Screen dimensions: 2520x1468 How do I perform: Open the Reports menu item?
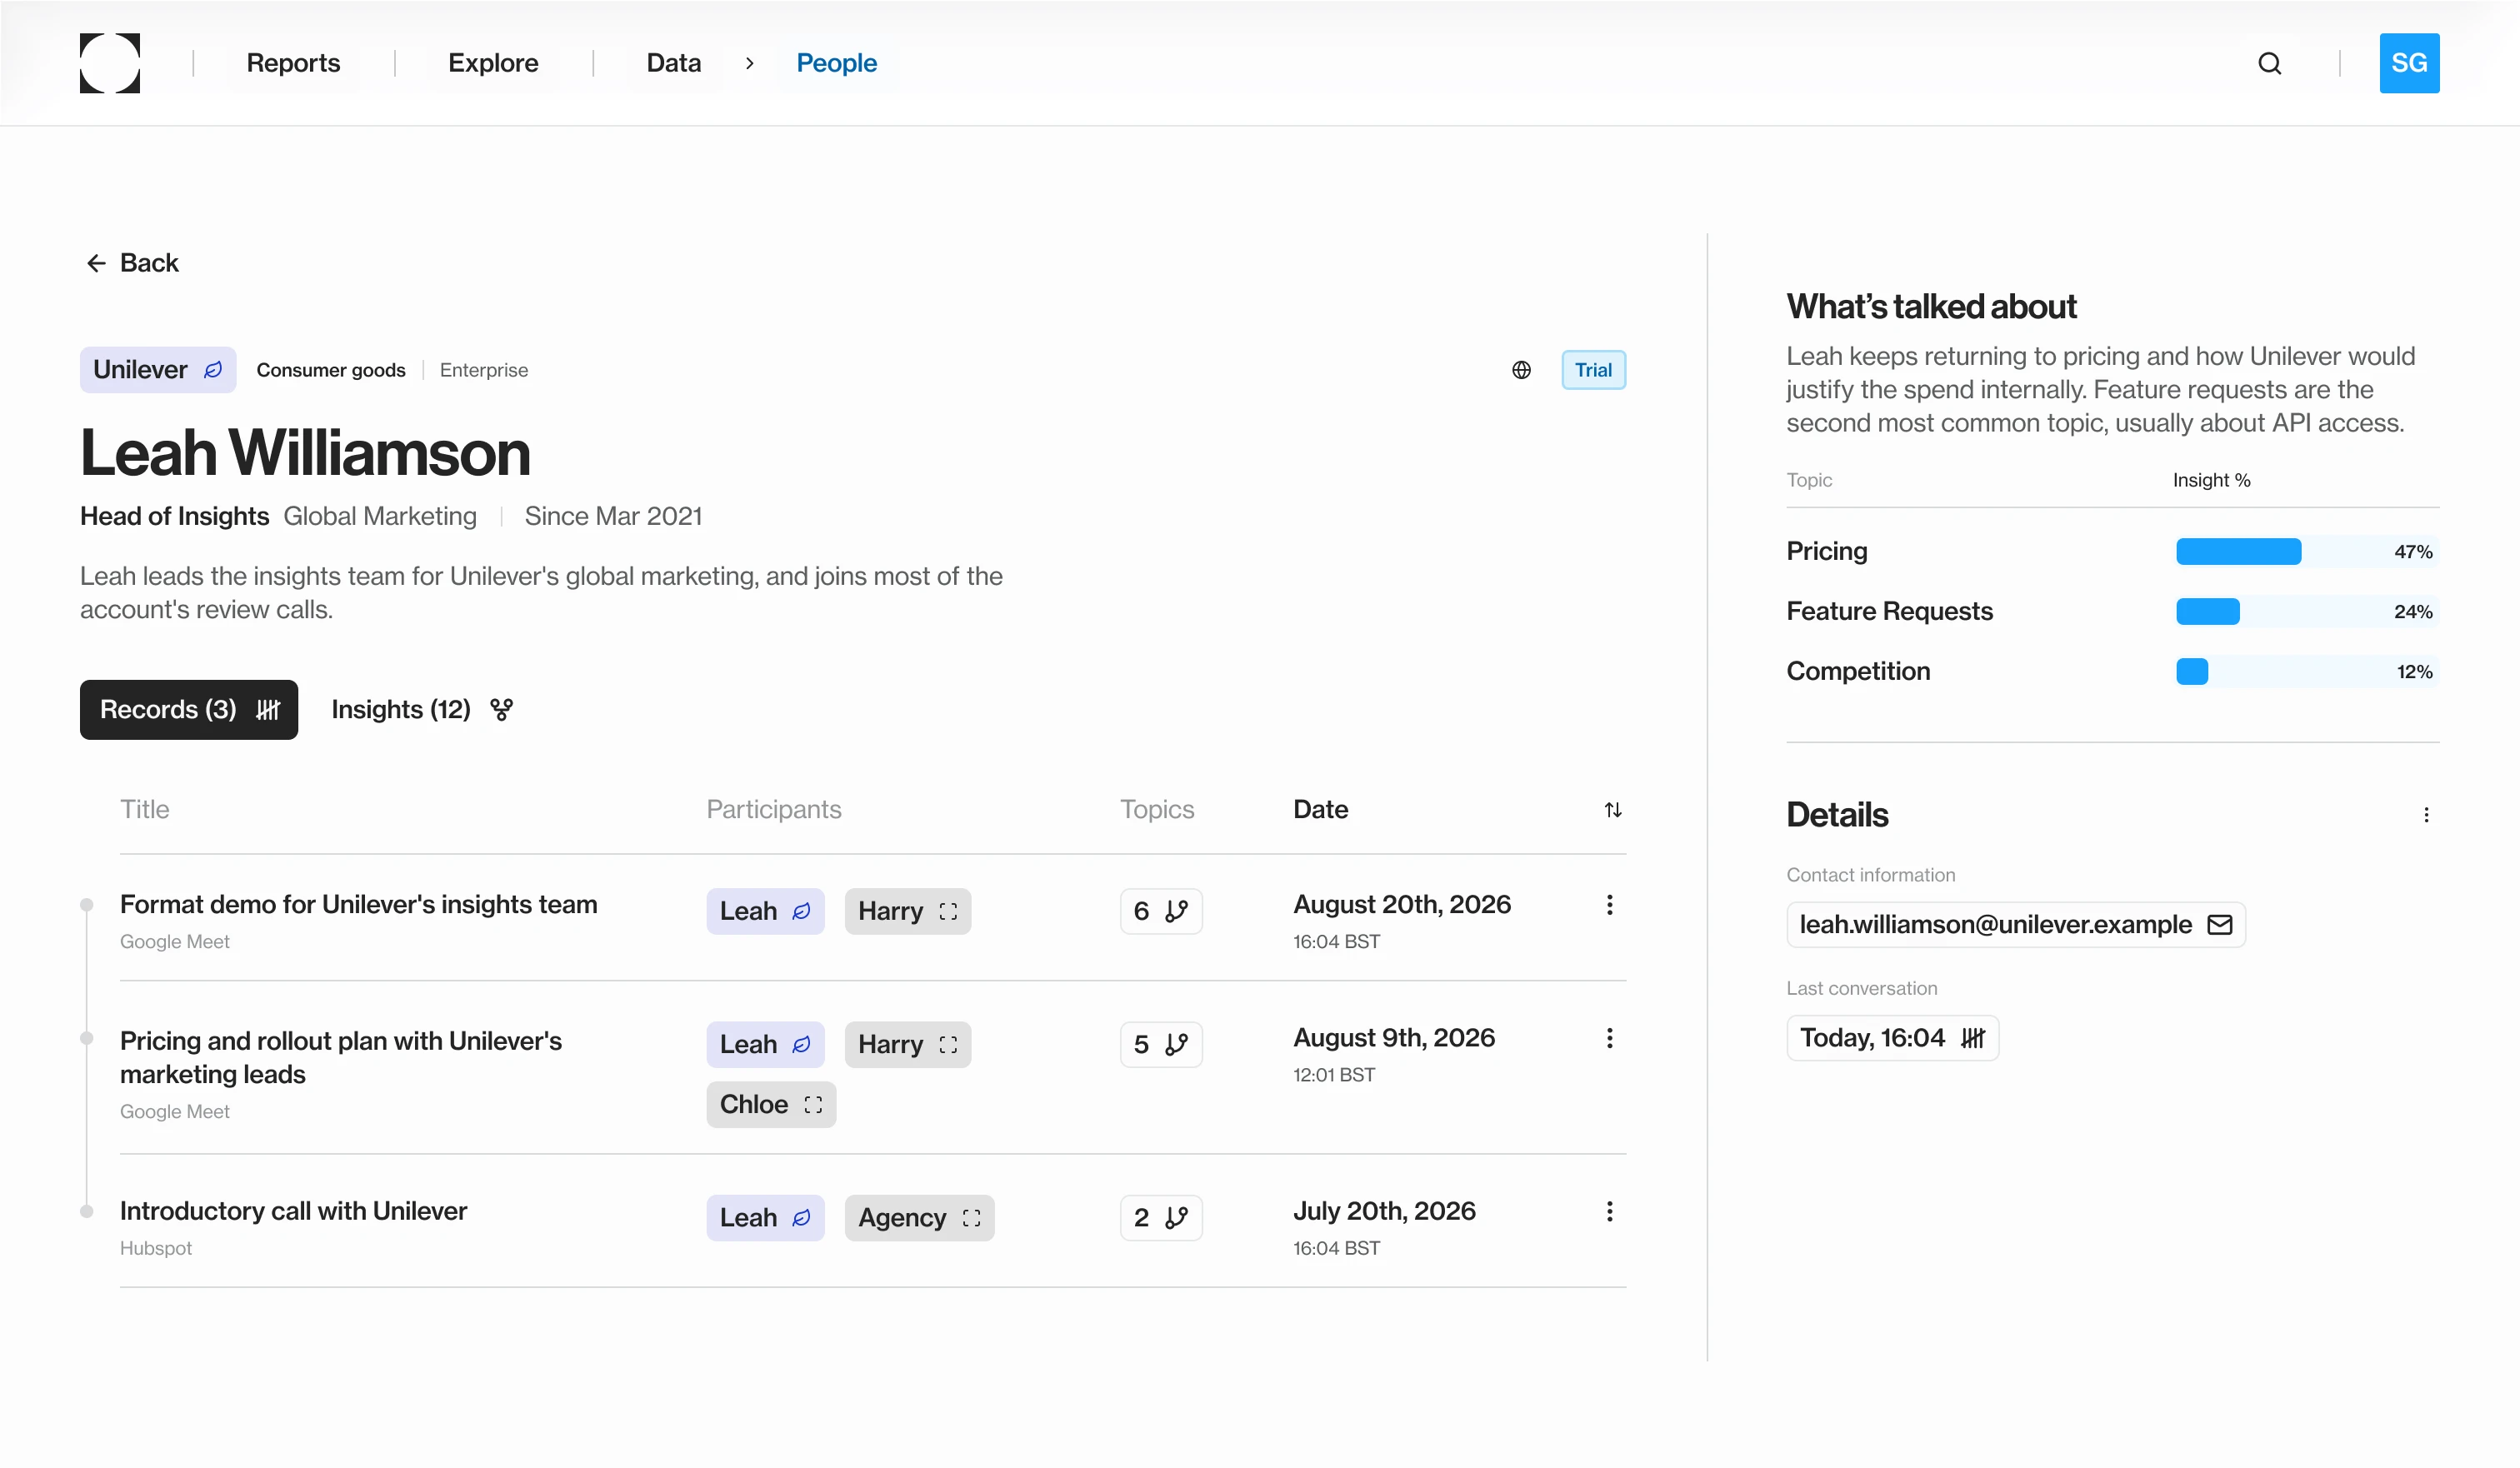tap(293, 63)
